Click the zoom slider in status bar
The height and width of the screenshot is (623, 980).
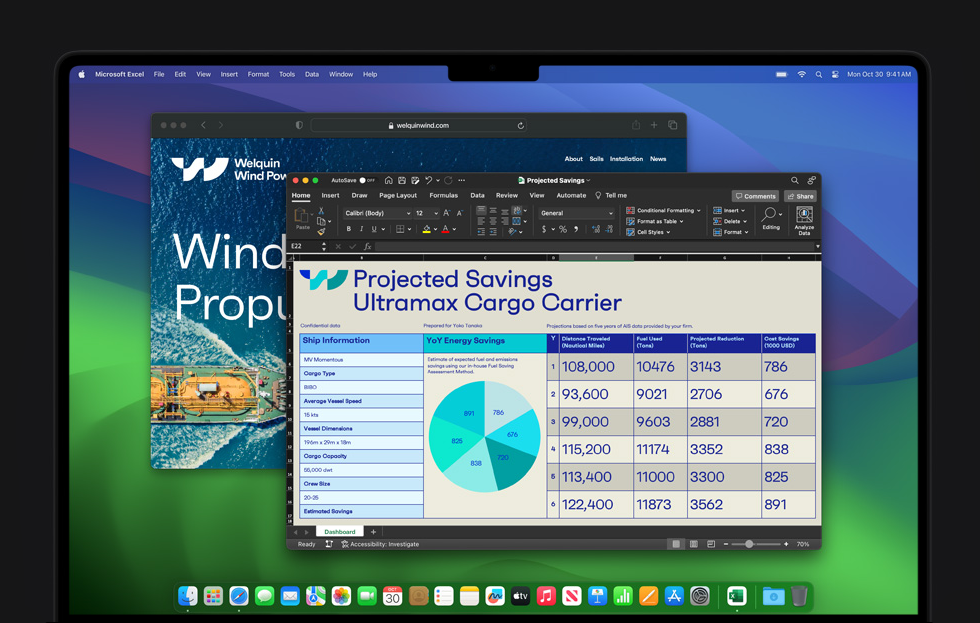click(755, 544)
